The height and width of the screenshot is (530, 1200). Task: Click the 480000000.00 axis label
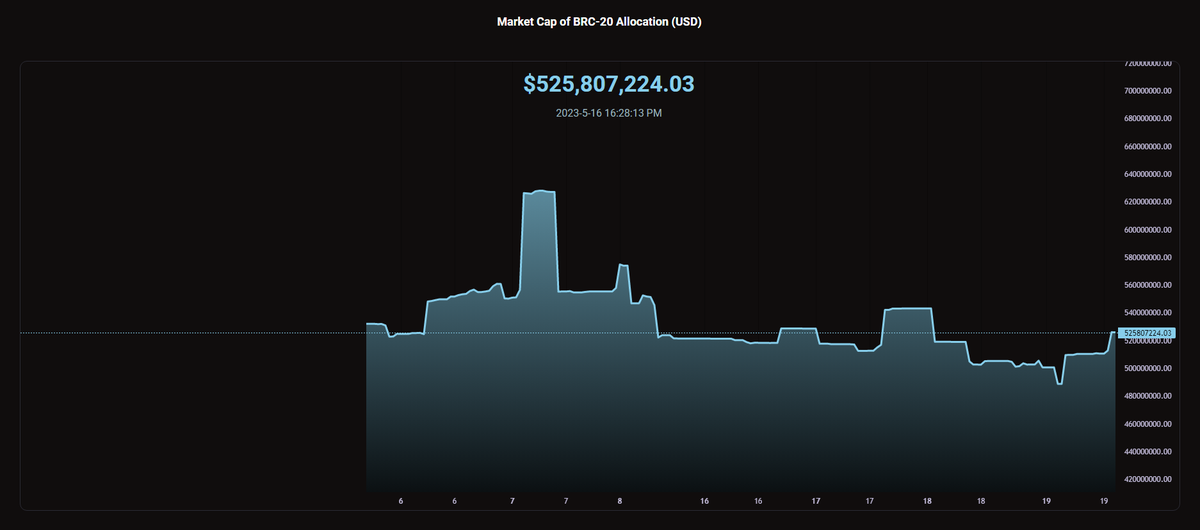[x=1147, y=397]
